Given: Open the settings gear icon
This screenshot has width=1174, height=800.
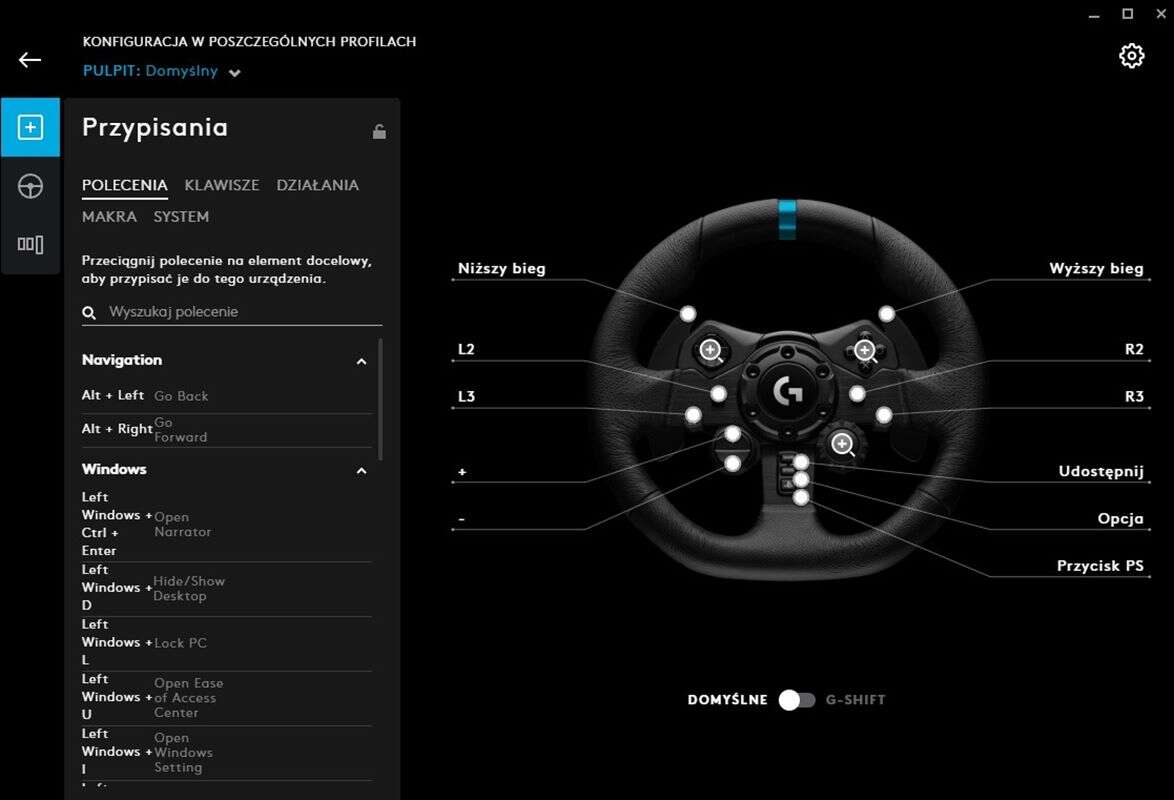Looking at the screenshot, I should click(x=1131, y=56).
